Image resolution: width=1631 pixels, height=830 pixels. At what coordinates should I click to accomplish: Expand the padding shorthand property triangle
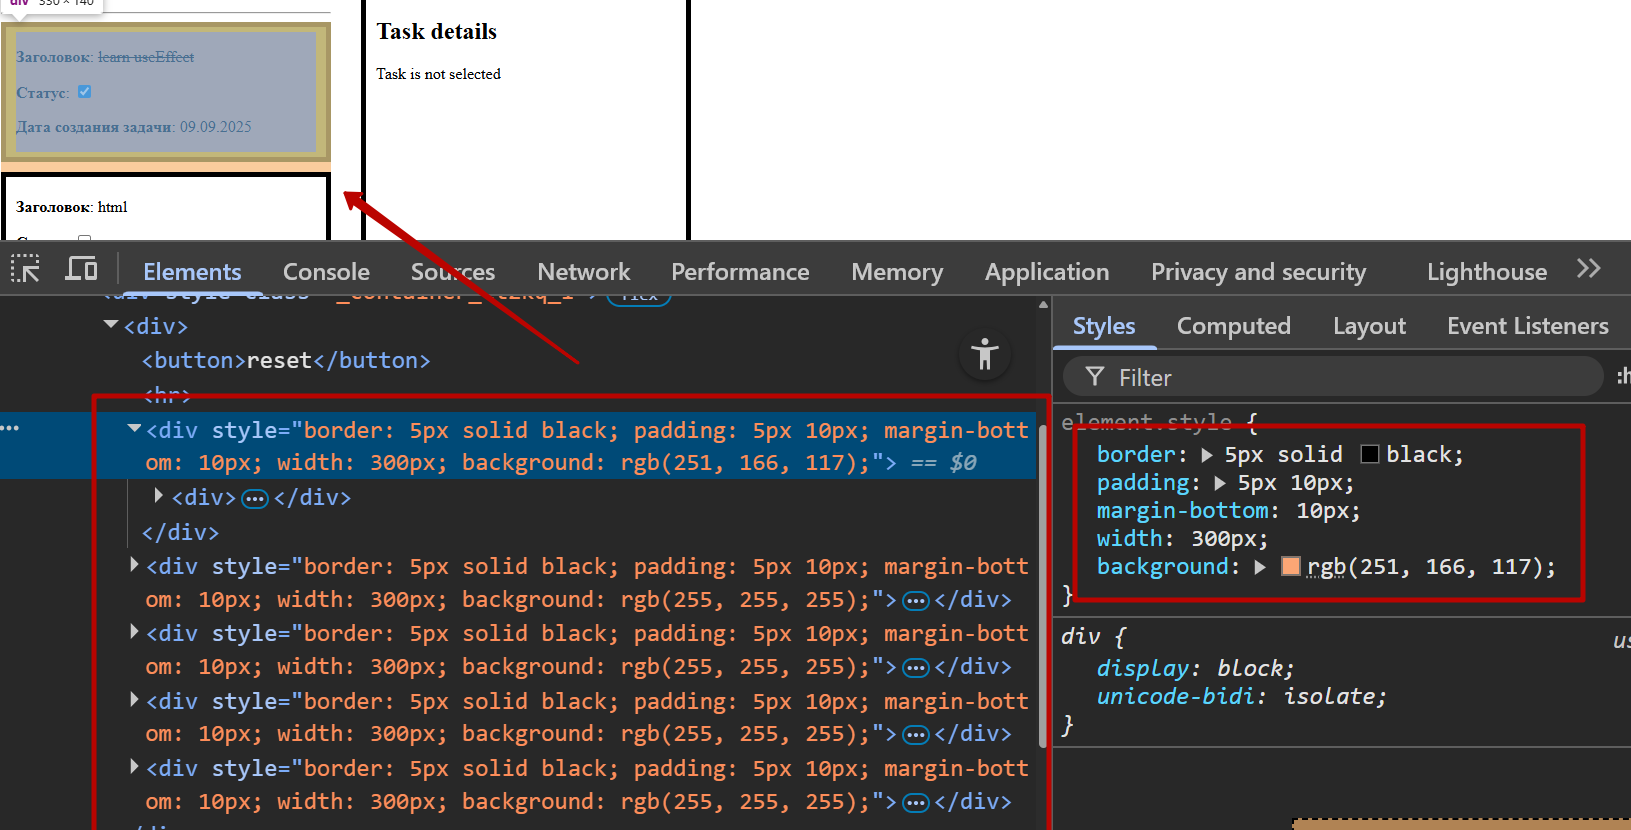[x=1220, y=483]
